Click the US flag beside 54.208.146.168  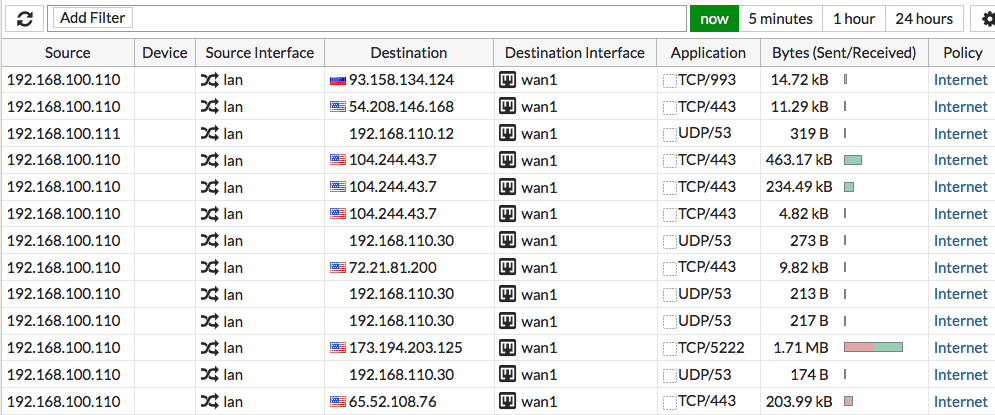[x=338, y=107]
